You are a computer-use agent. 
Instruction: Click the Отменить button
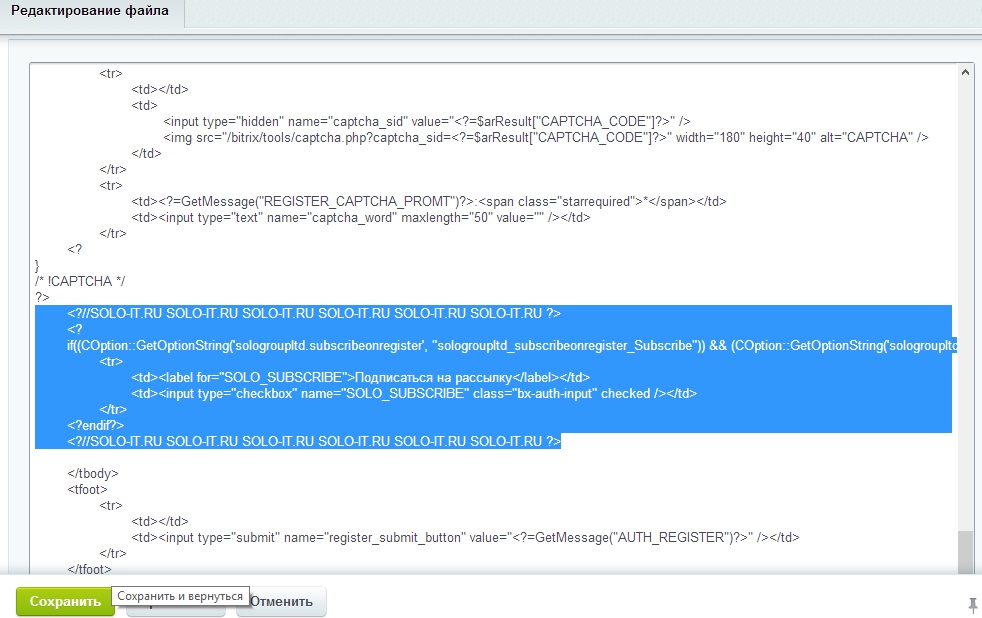[281, 601]
